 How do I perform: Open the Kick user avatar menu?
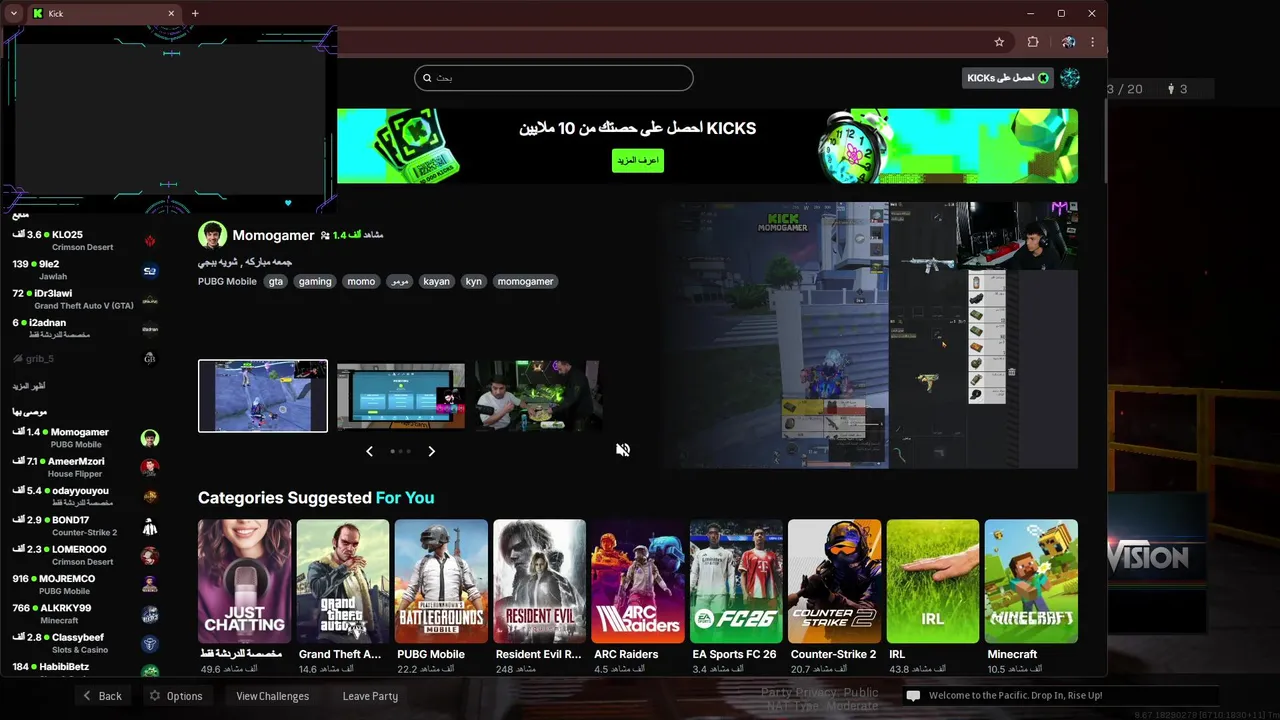[1070, 78]
